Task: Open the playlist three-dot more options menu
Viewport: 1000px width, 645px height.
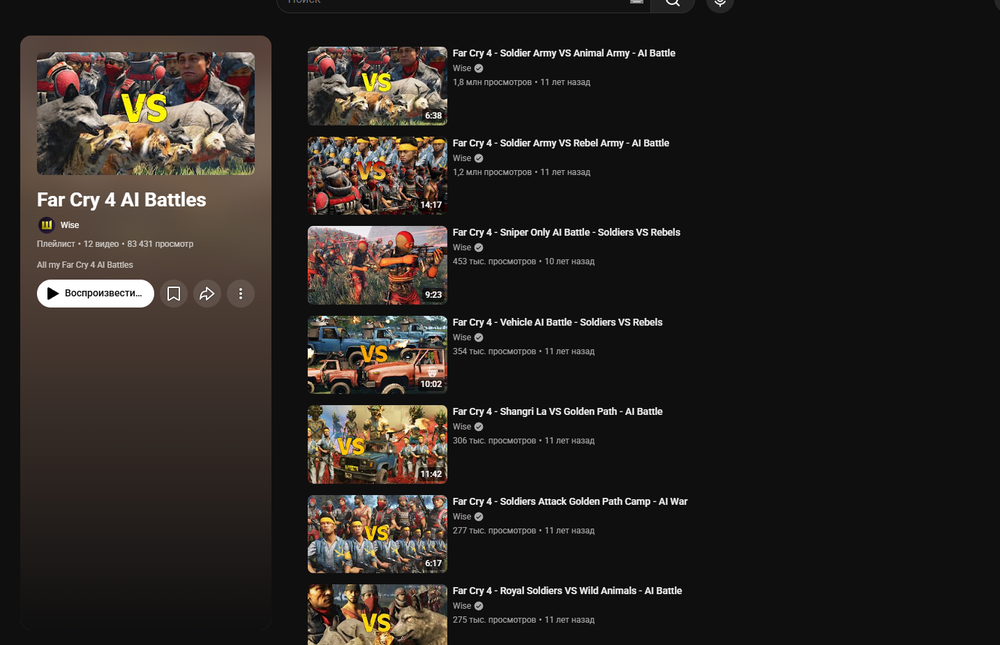Action: [x=240, y=293]
